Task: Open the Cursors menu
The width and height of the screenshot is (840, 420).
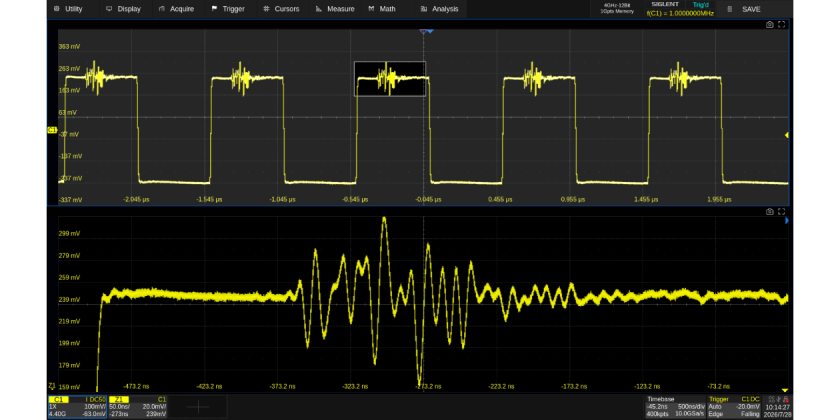Action: coord(282,9)
